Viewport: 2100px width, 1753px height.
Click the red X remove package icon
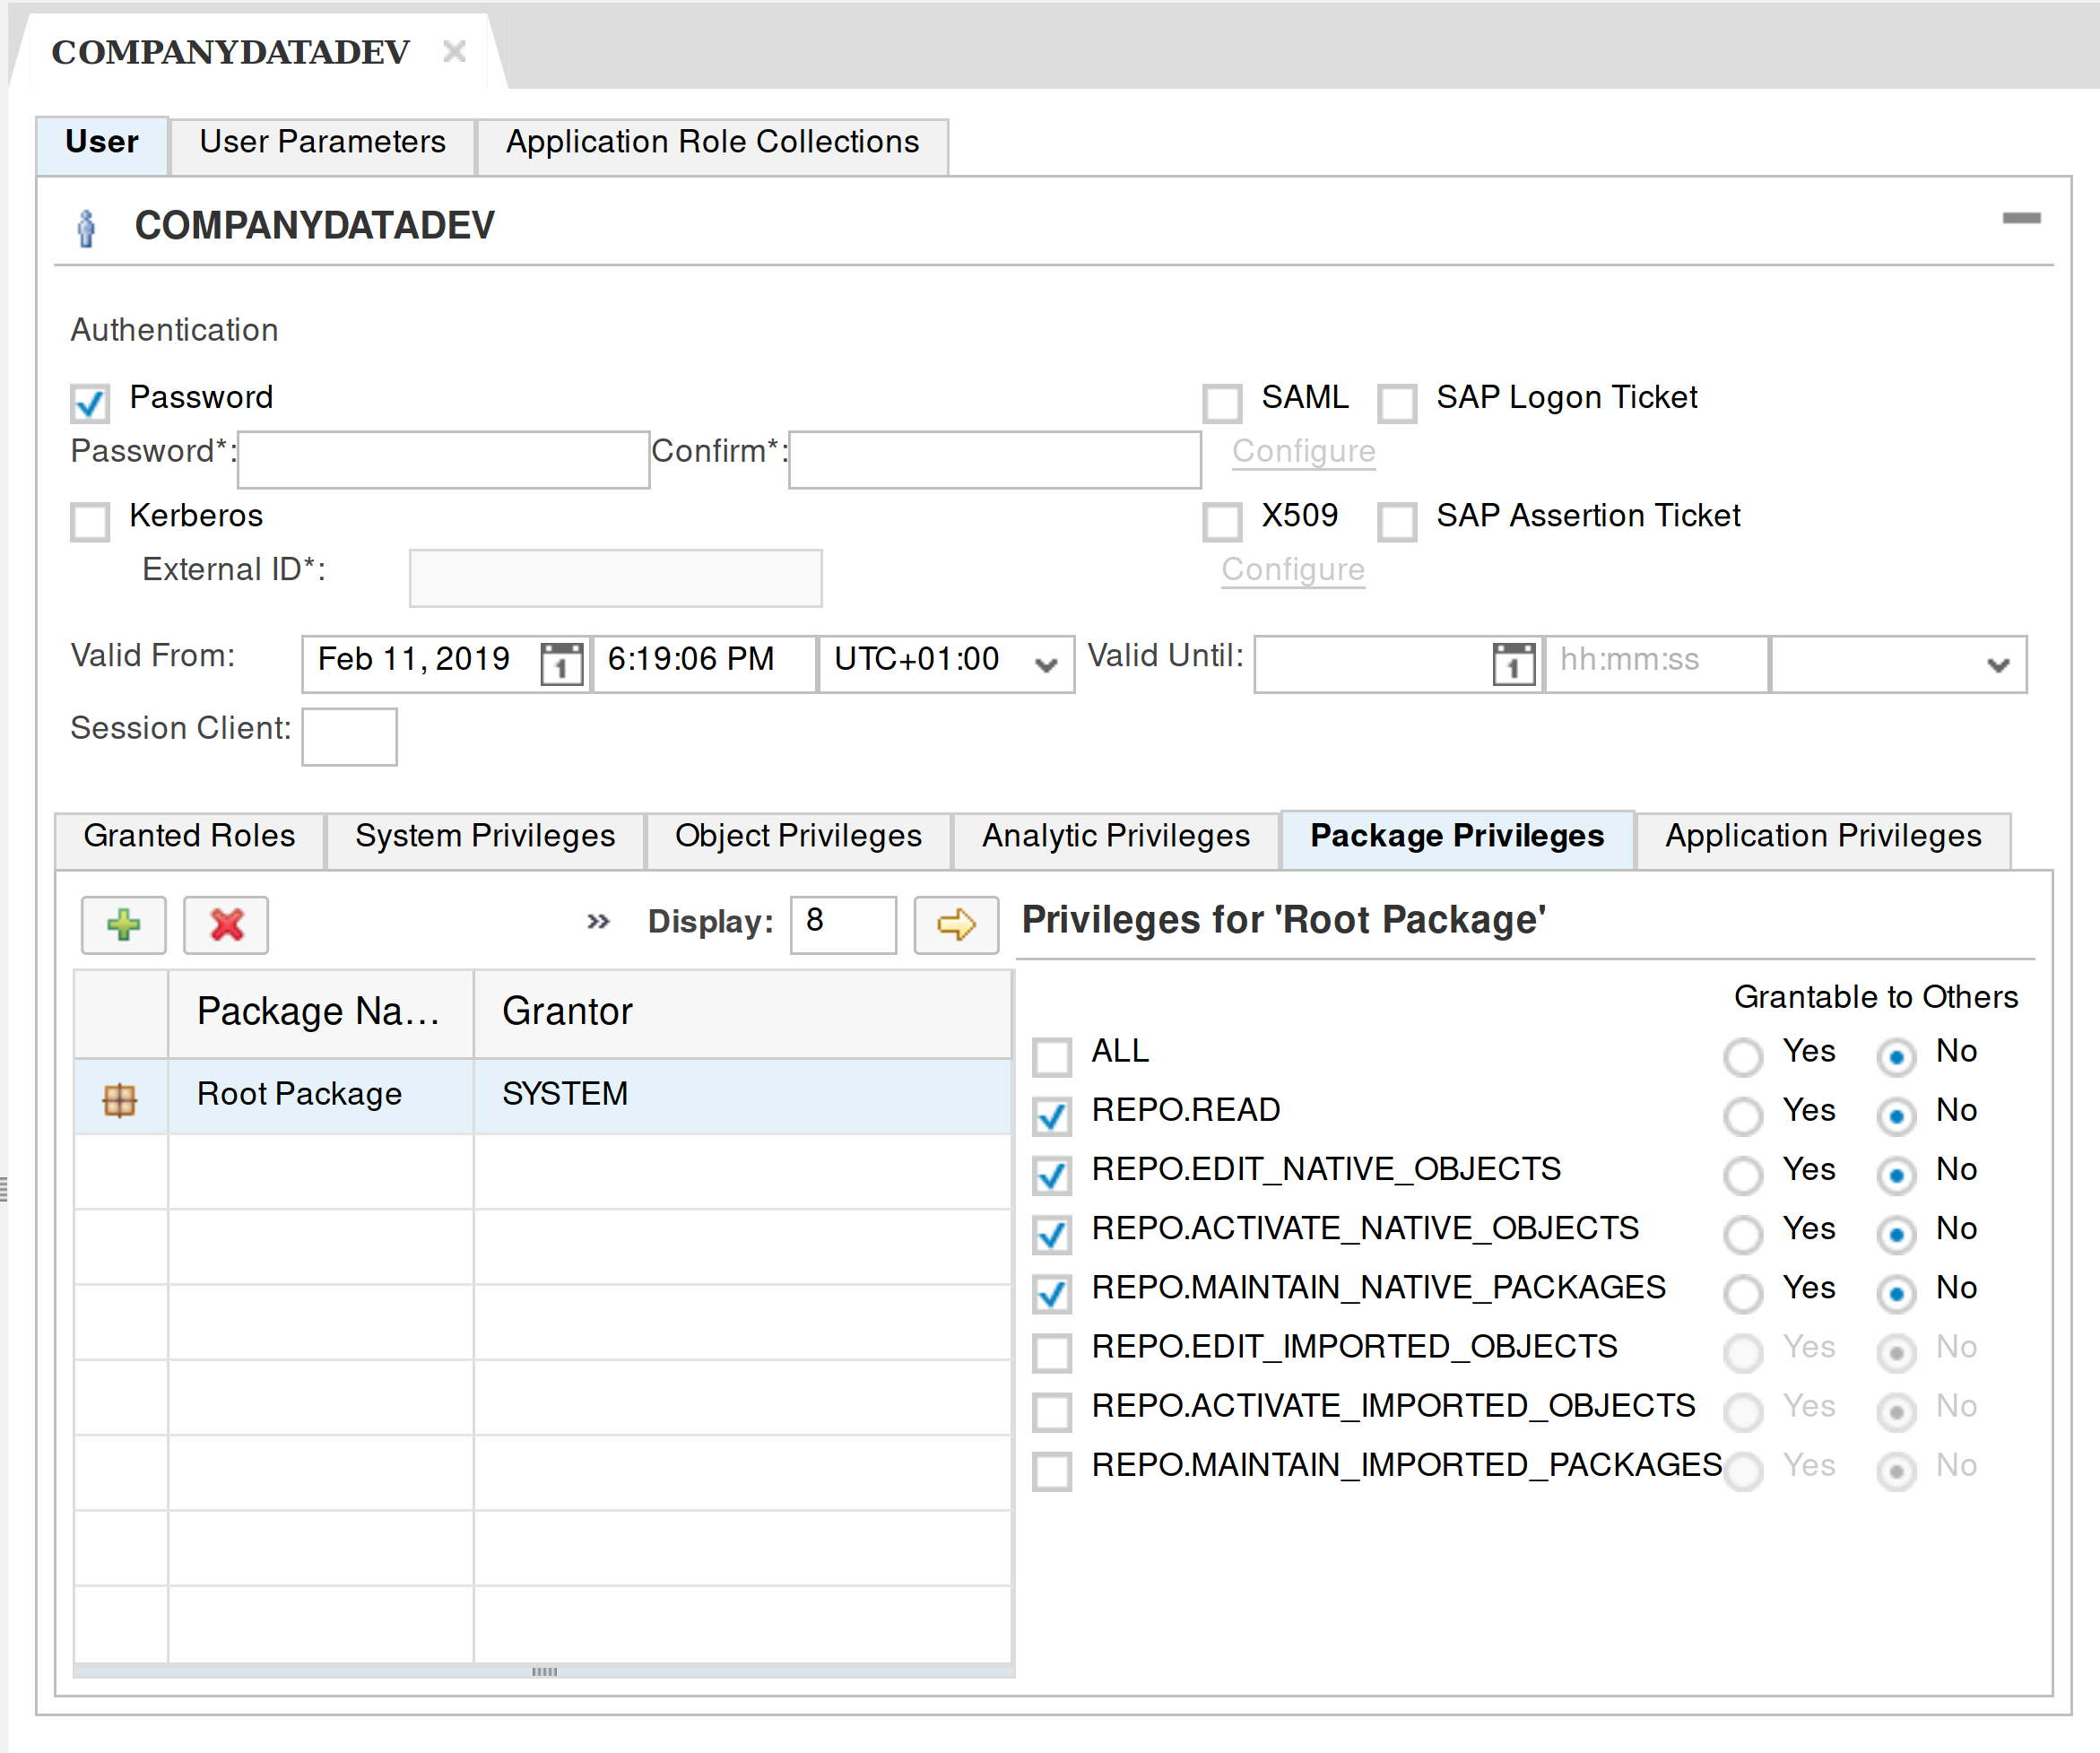pos(226,924)
